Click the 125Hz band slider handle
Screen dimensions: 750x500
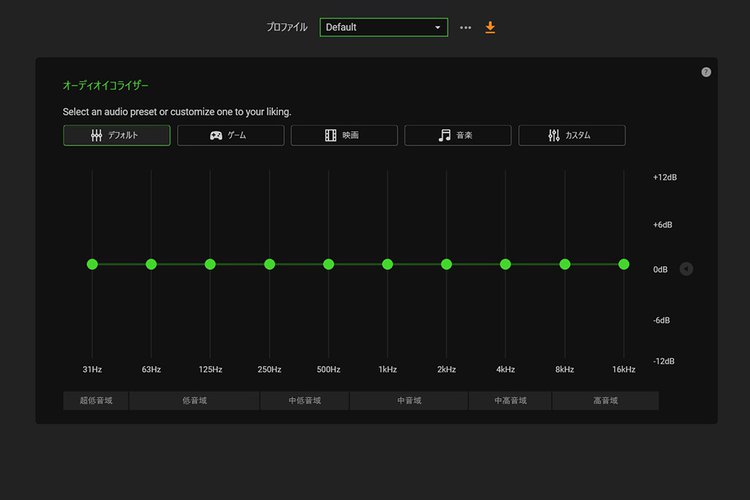tap(210, 264)
